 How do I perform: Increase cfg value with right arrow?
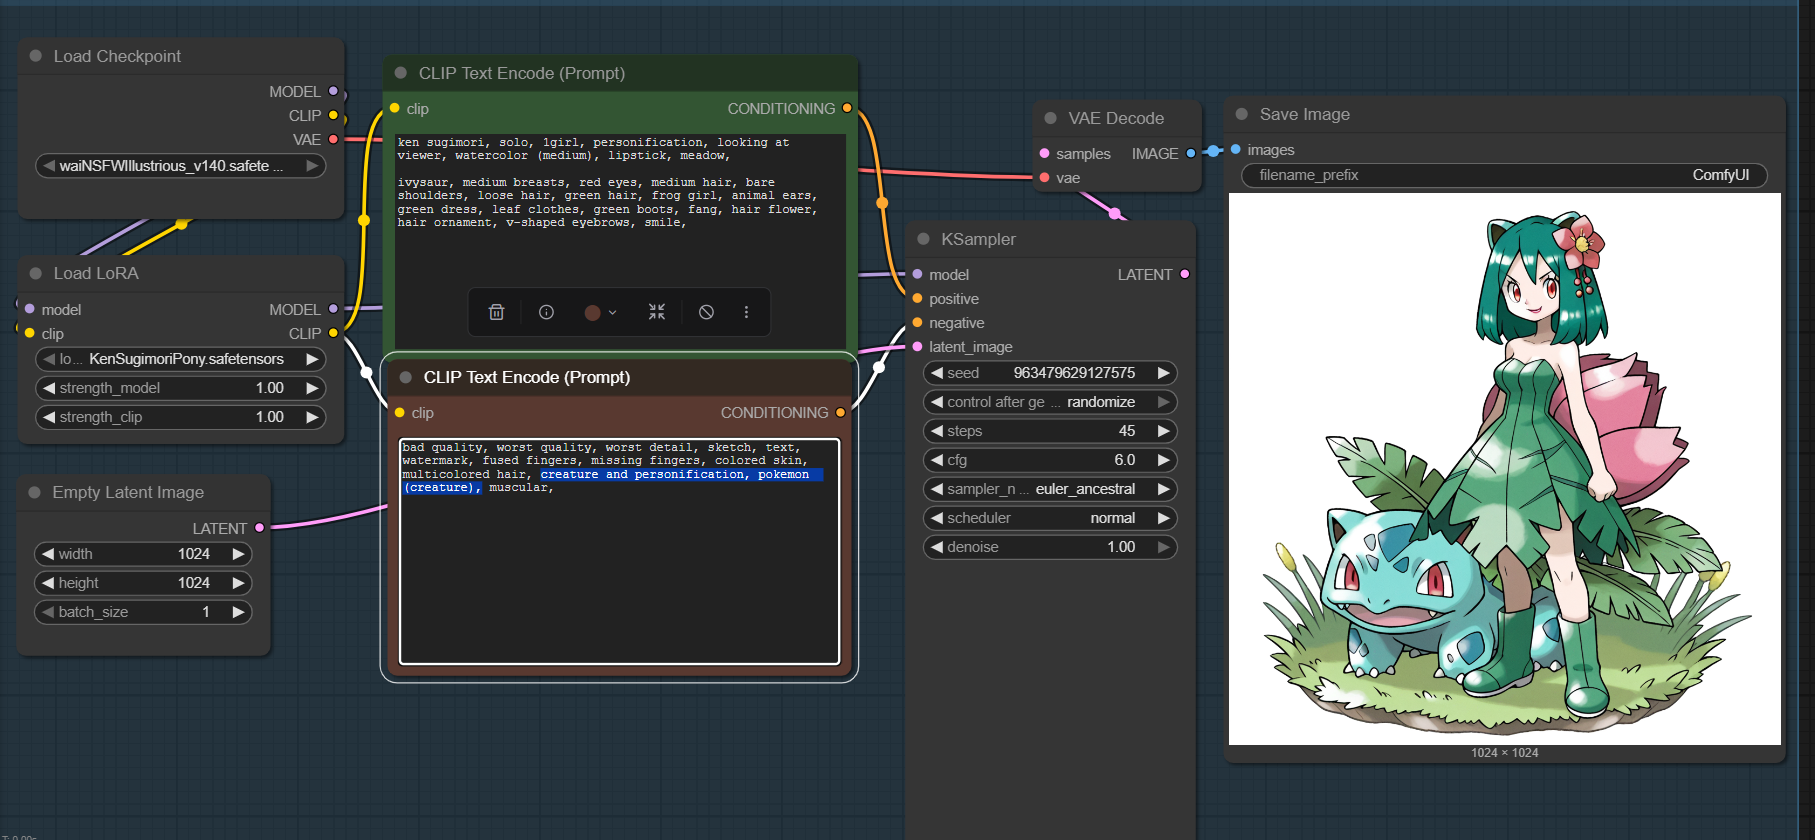point(1163,460)
